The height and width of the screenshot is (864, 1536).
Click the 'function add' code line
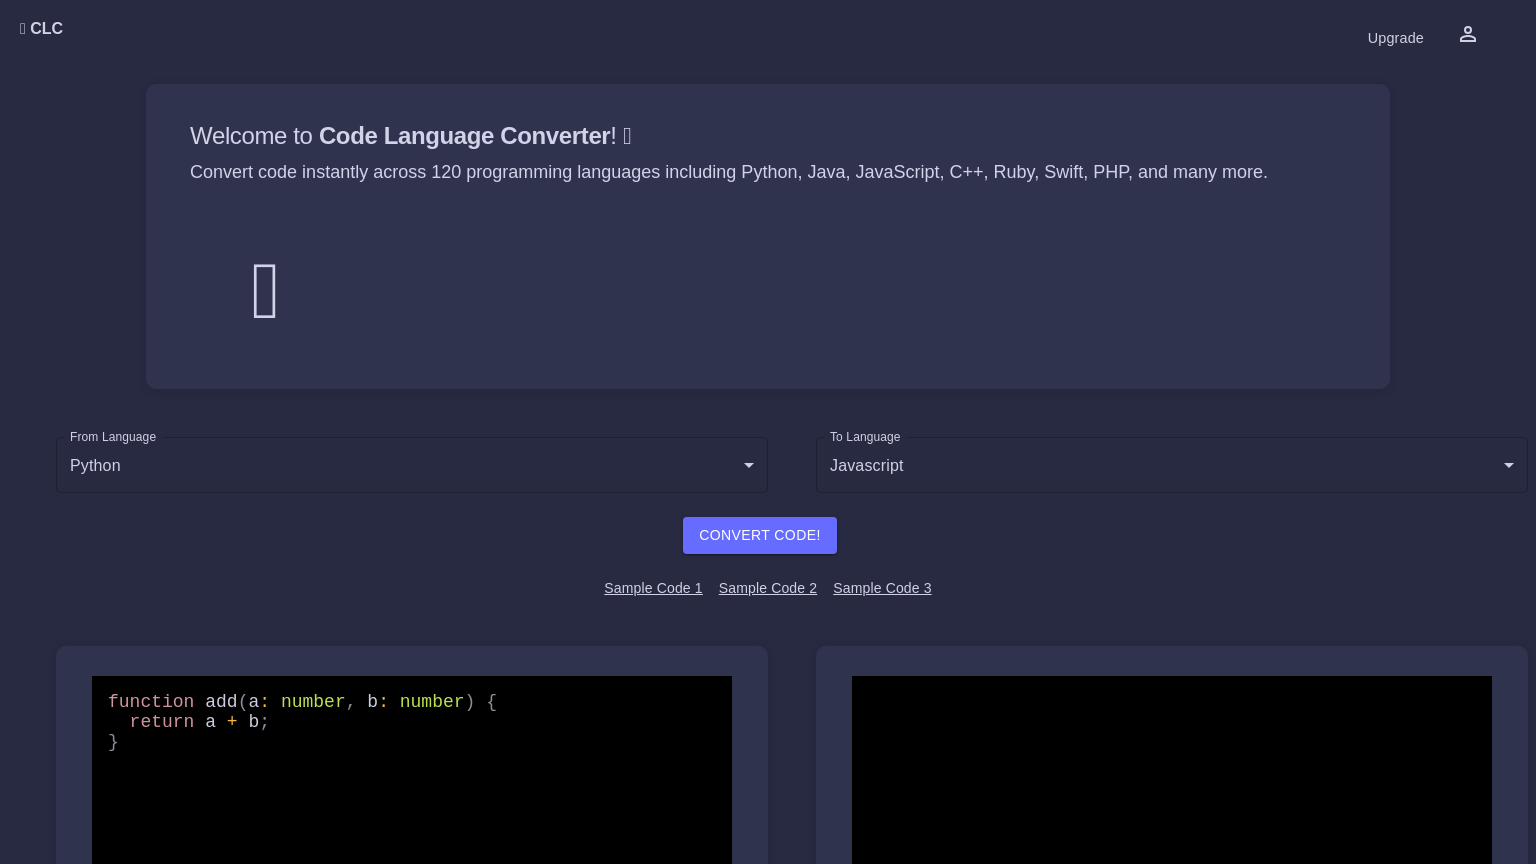coord(302,702)
